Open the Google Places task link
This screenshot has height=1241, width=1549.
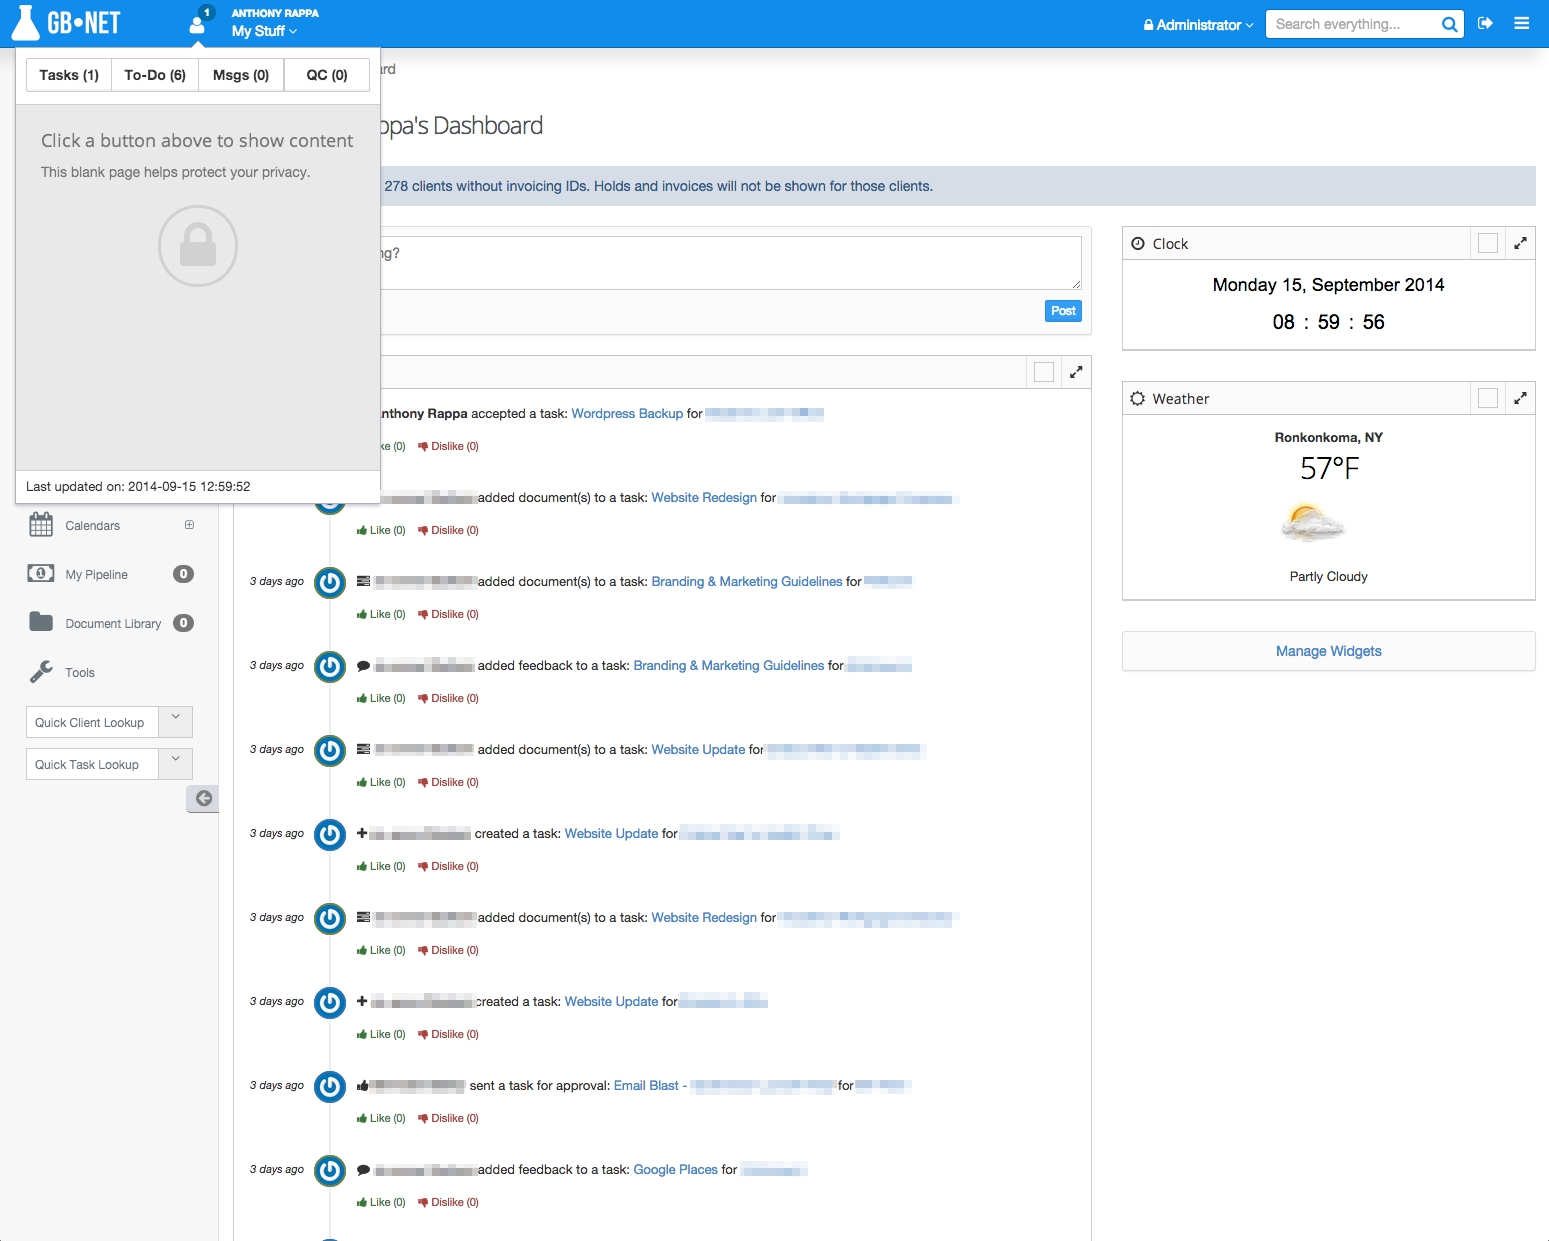pos(675,1169)
